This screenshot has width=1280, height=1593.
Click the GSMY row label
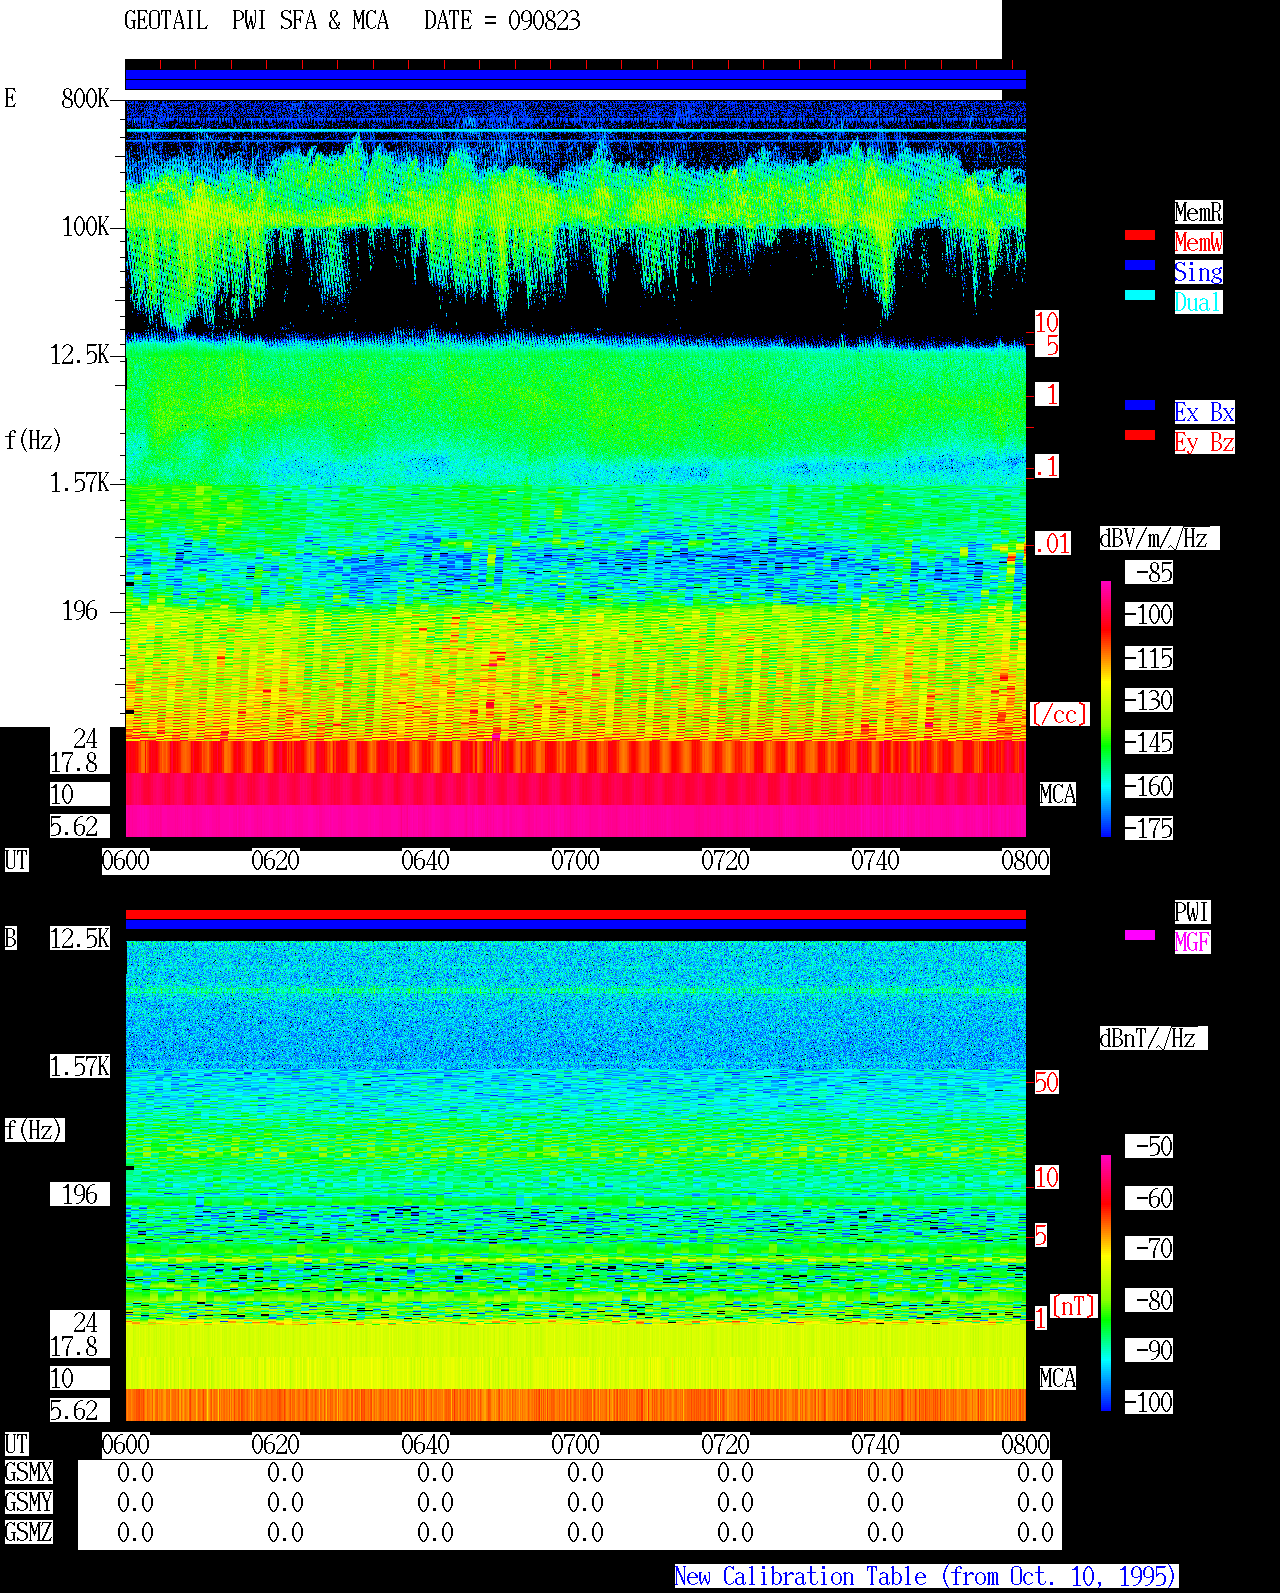(x=28, y=1502)
